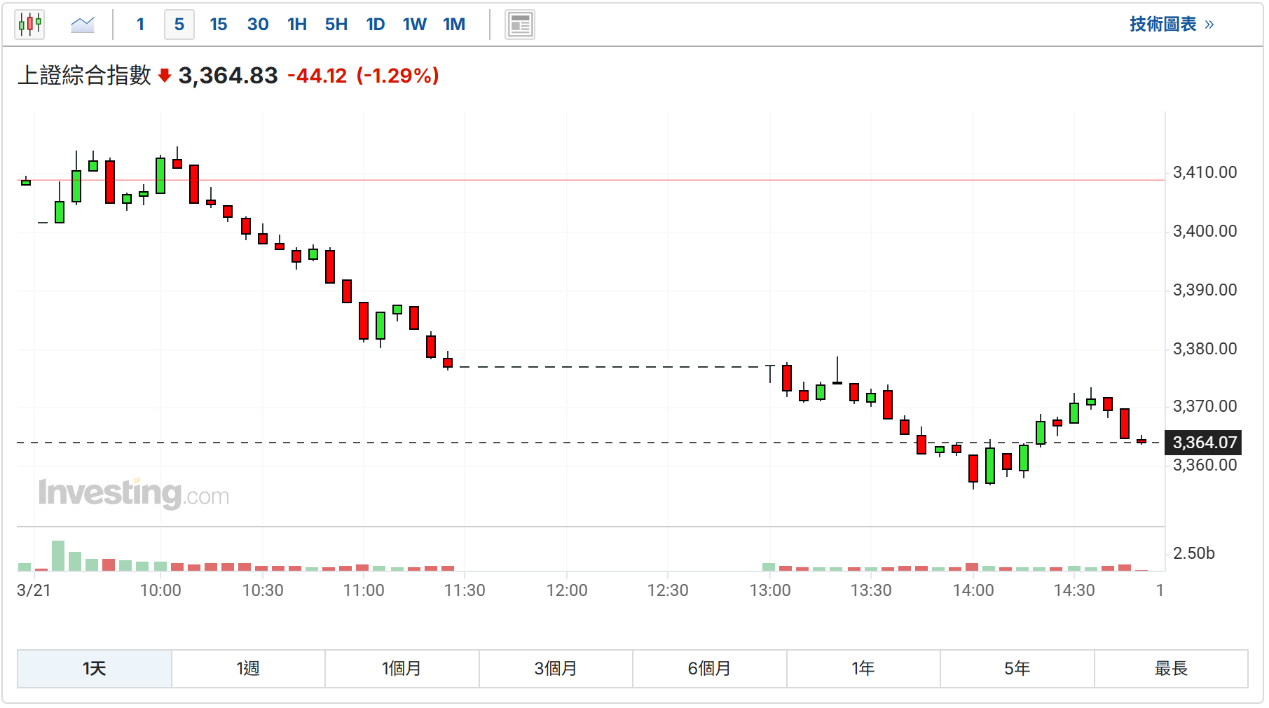Screen dimensions: 1269x708
Task: Click the current price label 3,364.07
Action: pos(1205,442)
